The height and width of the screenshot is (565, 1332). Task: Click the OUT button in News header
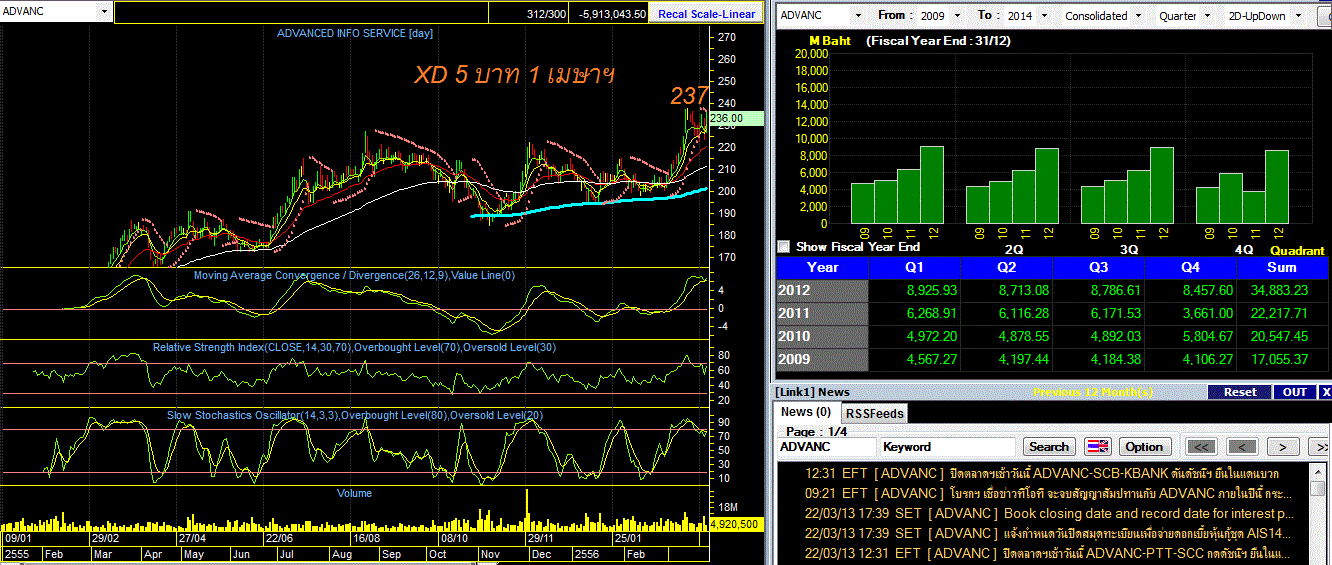pos(1294,392)
